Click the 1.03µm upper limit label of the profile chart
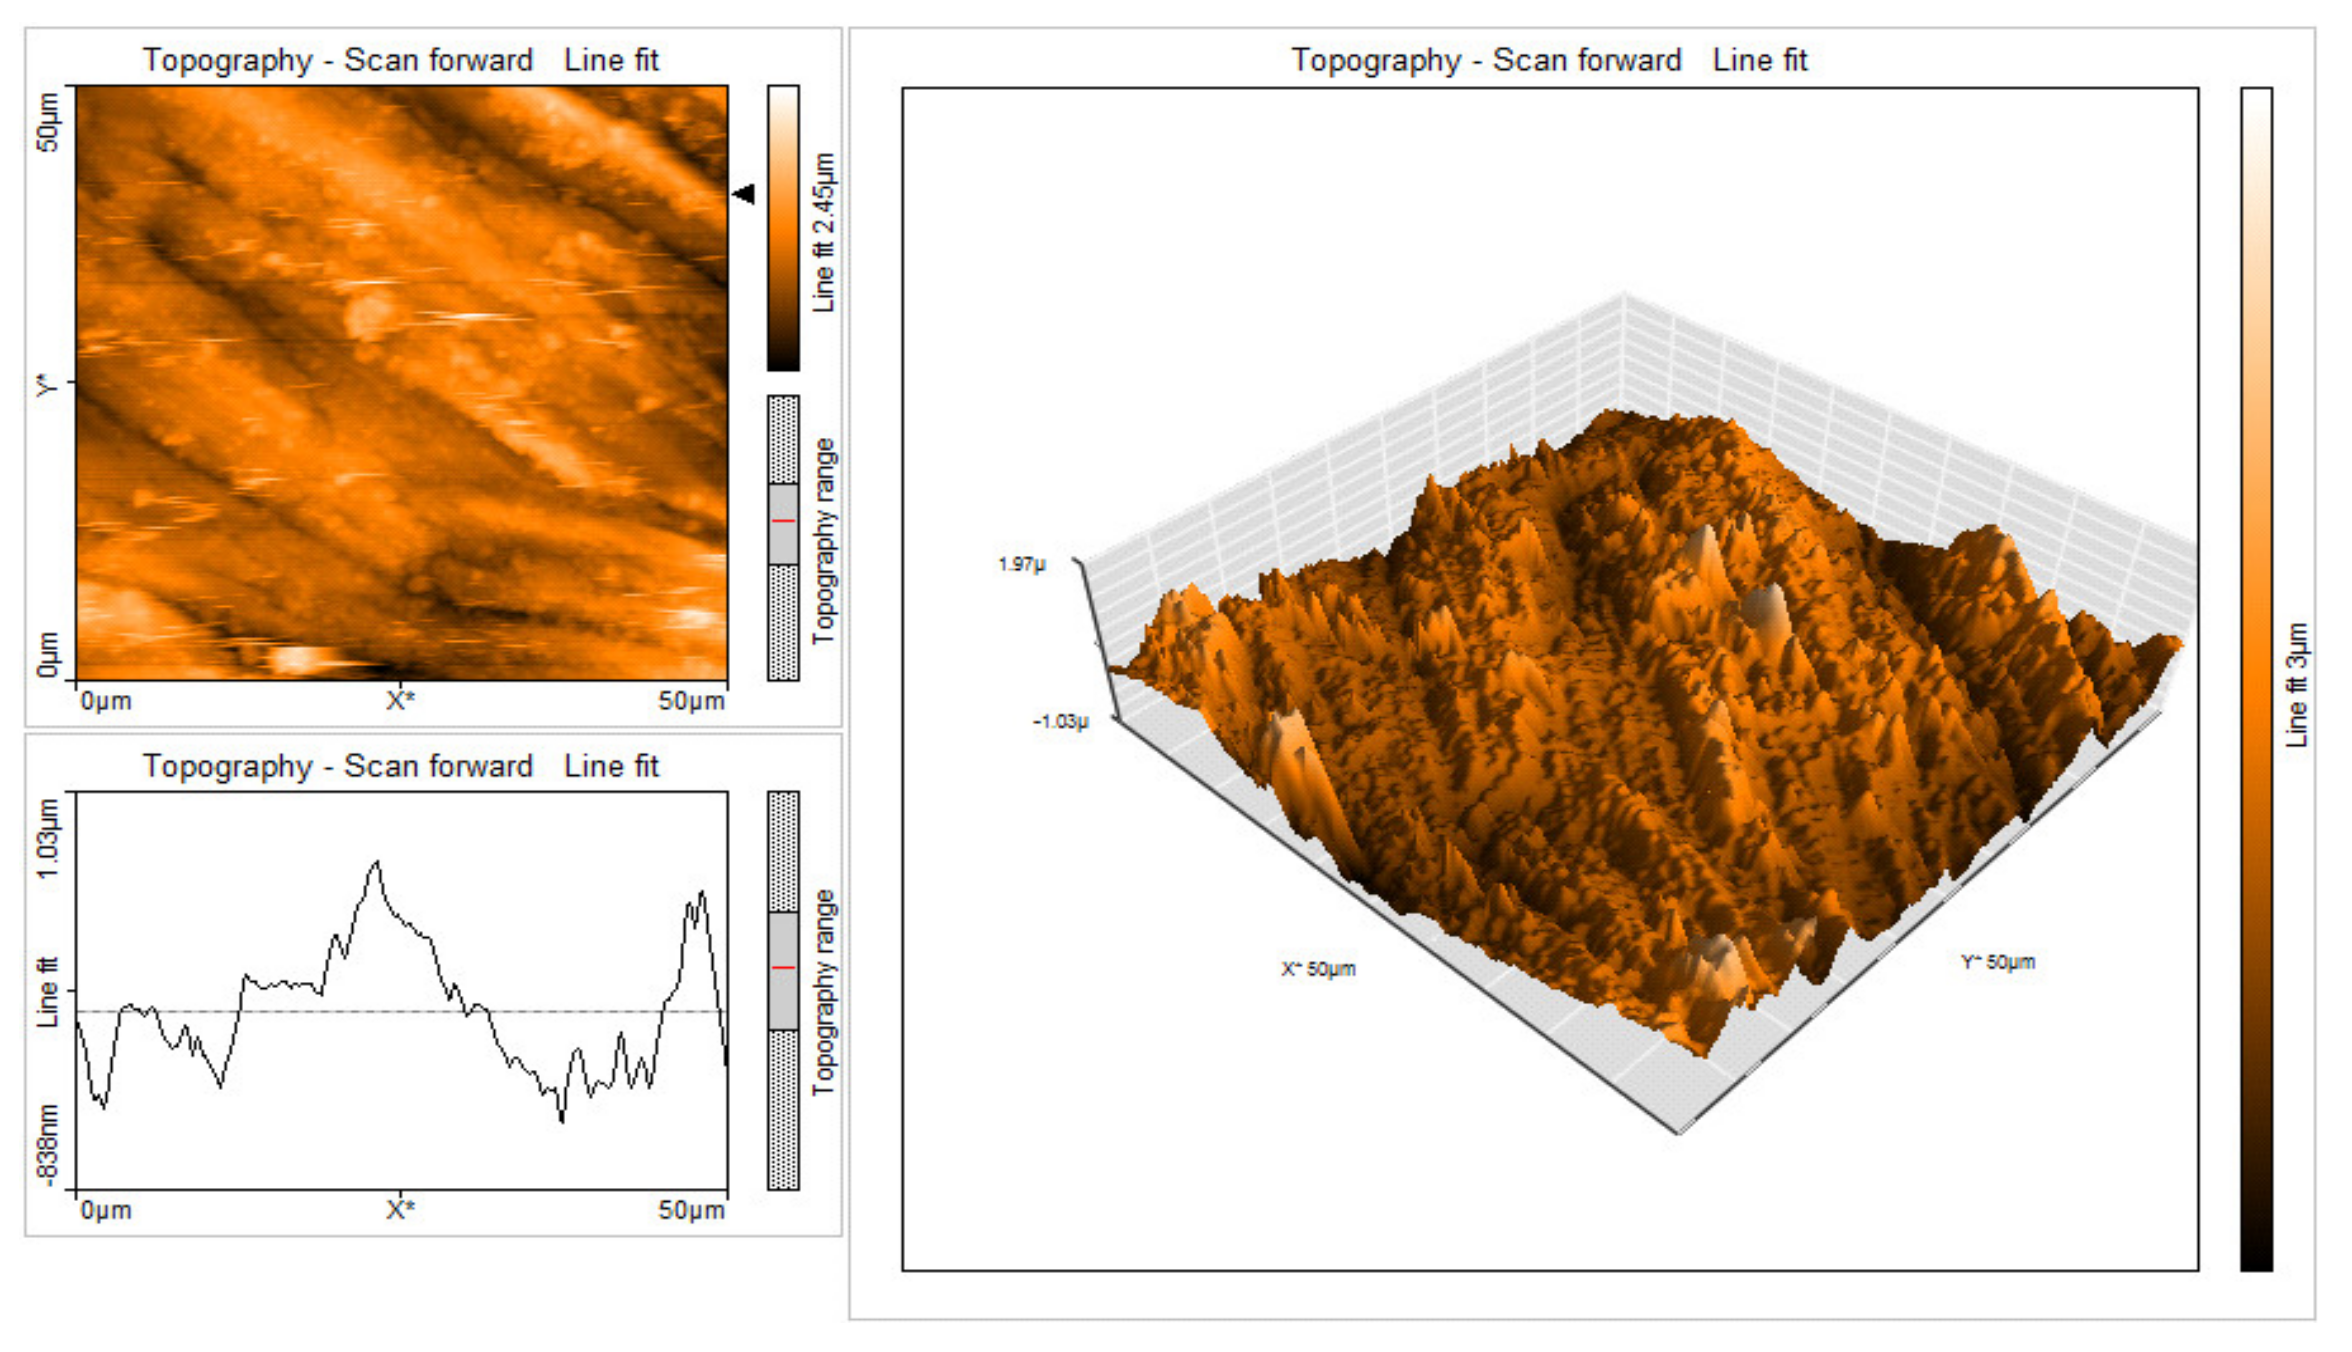 [x=48, y=838]
